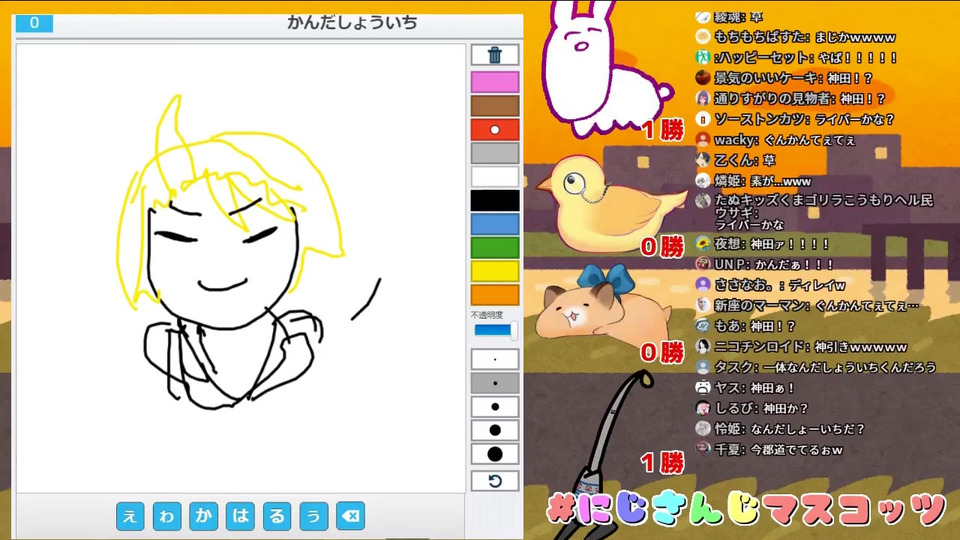Image resolution: width=960 pixels, height=540 pixels.
Task: Click the かんだしょういち prompt title
Action: point(353,23)
